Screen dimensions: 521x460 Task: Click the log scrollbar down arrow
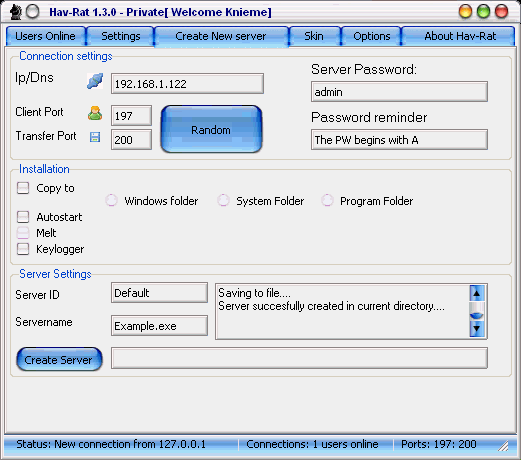pos(477,329)
